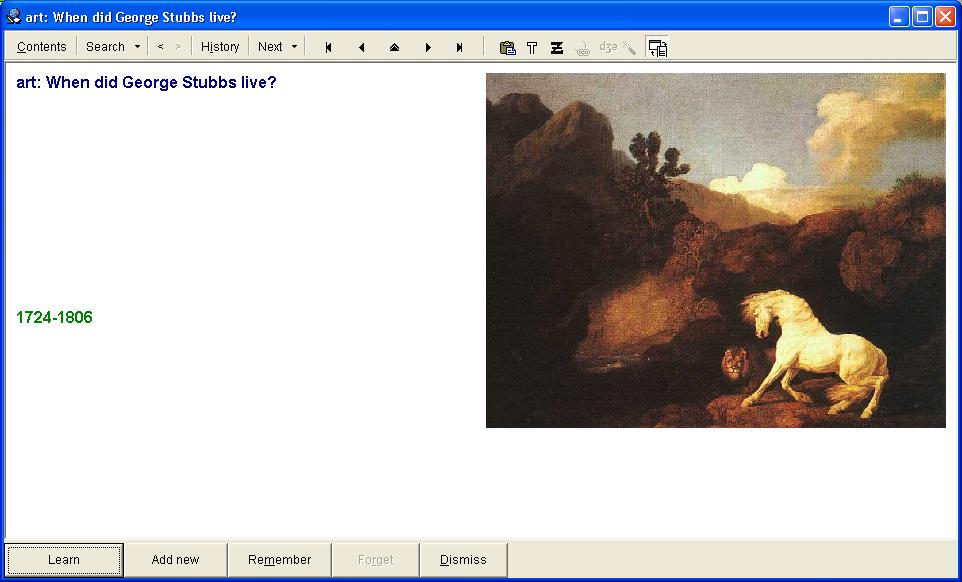Jump to the last element arrow
The height and width of the screenshot is (582, 962).
(460, 47)
